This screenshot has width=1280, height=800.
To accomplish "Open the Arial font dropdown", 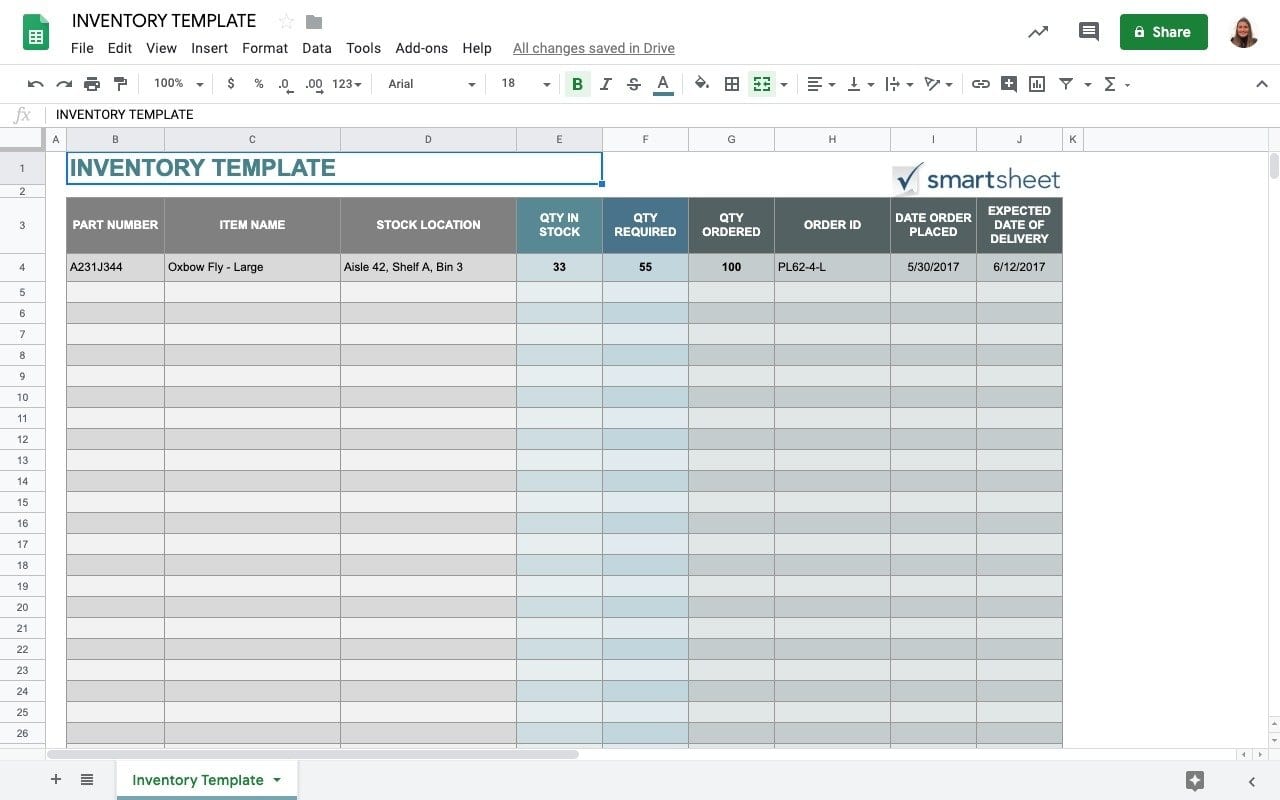I will pos(432,84).
